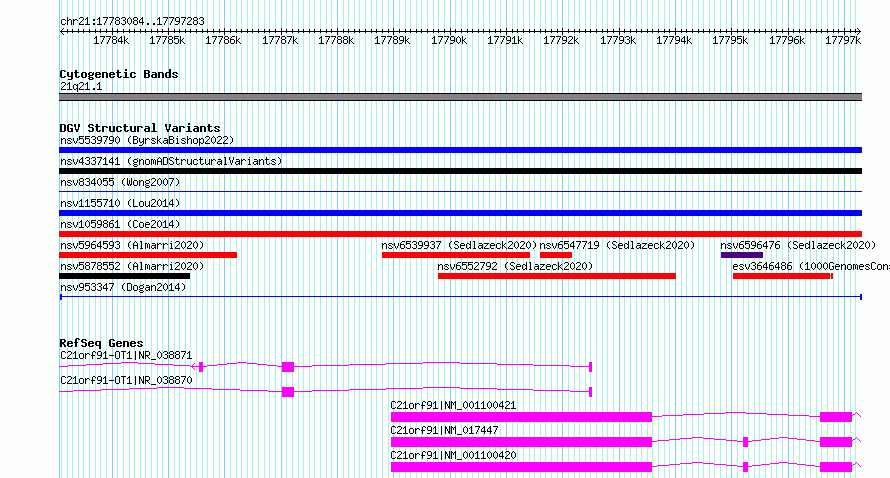Open nsv953347 (Dogan2014) variant label
Viewport: 890px width, 478px height.
click(x=123, y=287)
